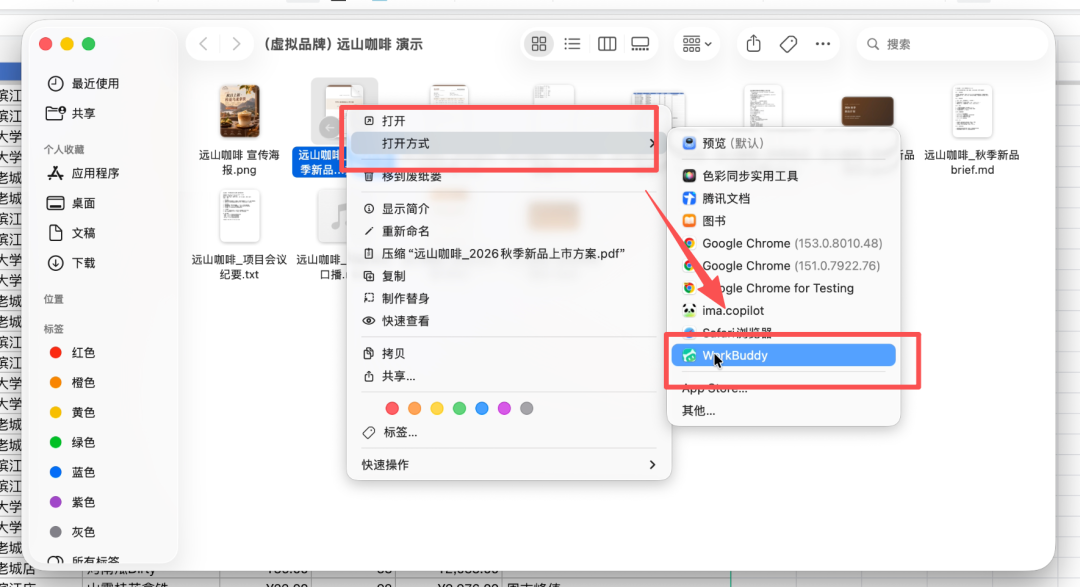Screen dimensions: 1080x587
Task: Open with WorkBuddy
Action: (x=783, y=356)
